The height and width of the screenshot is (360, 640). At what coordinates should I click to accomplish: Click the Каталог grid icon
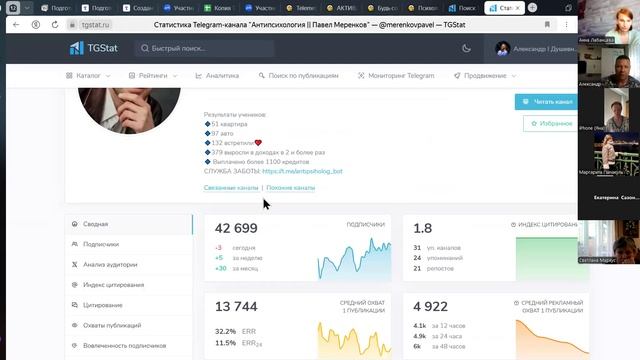click(x=69, y=76)
